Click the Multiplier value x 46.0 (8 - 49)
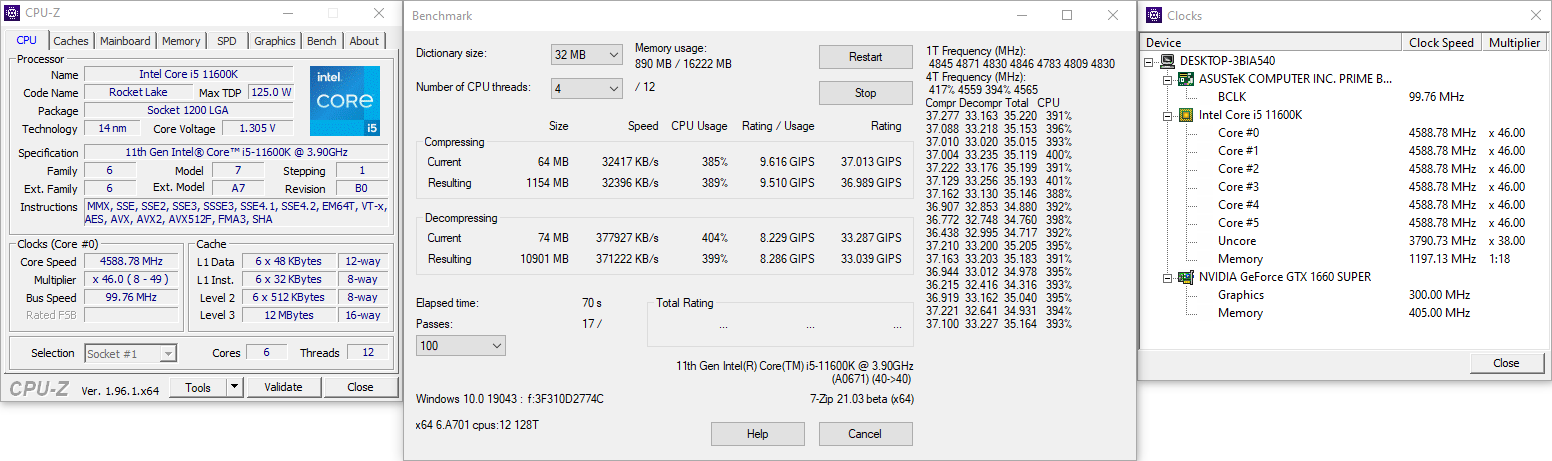Viewport: 1552px width, 461px height. pos(131,280)
